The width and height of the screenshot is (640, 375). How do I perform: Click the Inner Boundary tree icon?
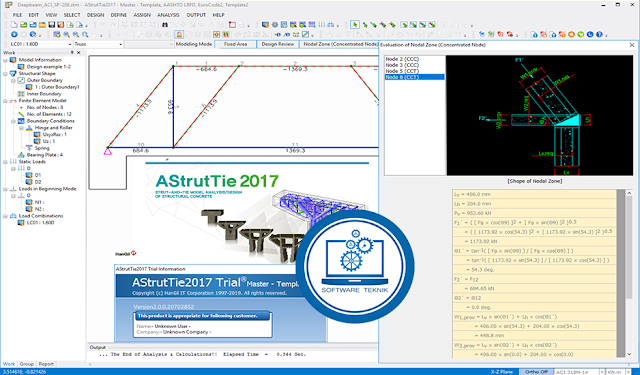21,94
